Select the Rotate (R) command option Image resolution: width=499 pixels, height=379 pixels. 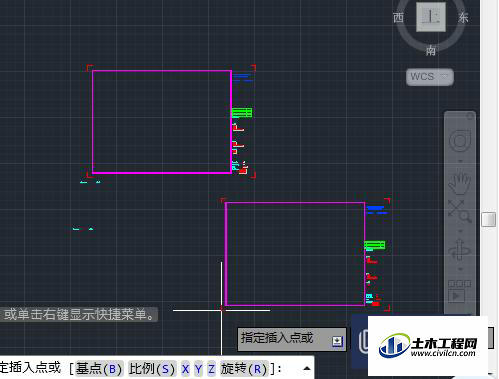point(244,369)
